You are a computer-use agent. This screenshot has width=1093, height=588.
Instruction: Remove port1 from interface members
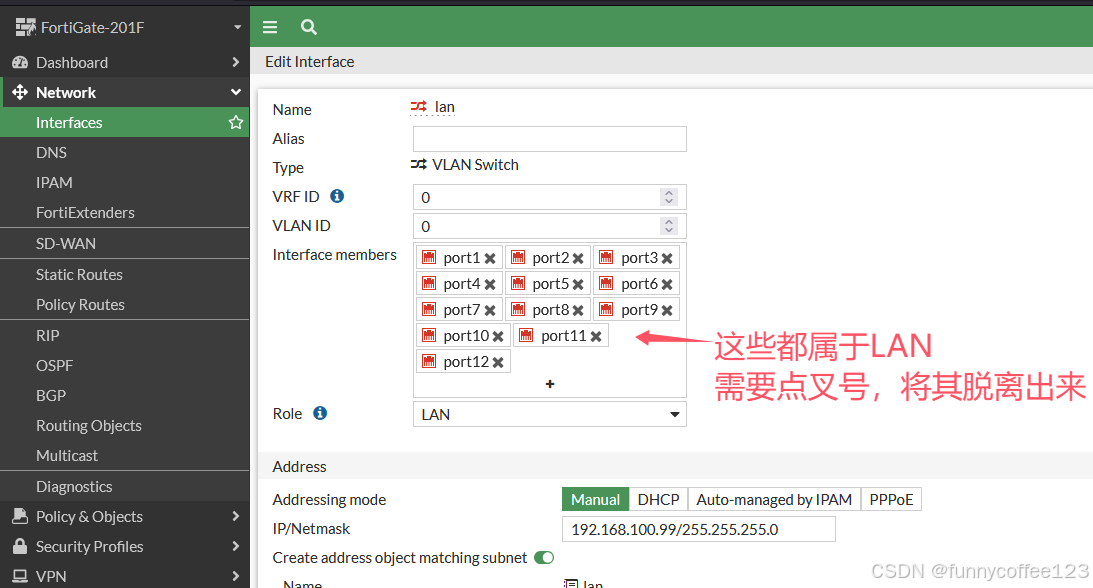490,258
